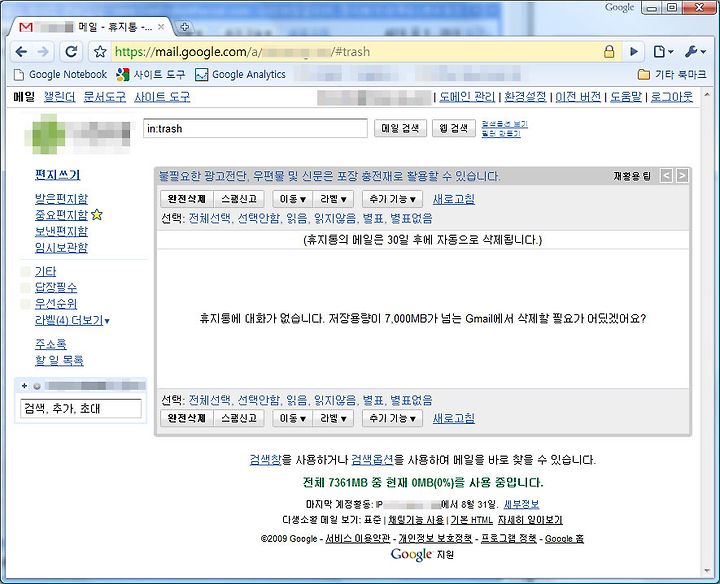Open the 이동 dropdown in the upper toolbar
This screenshot has height=584, width=720.
(x=293, y=199)
